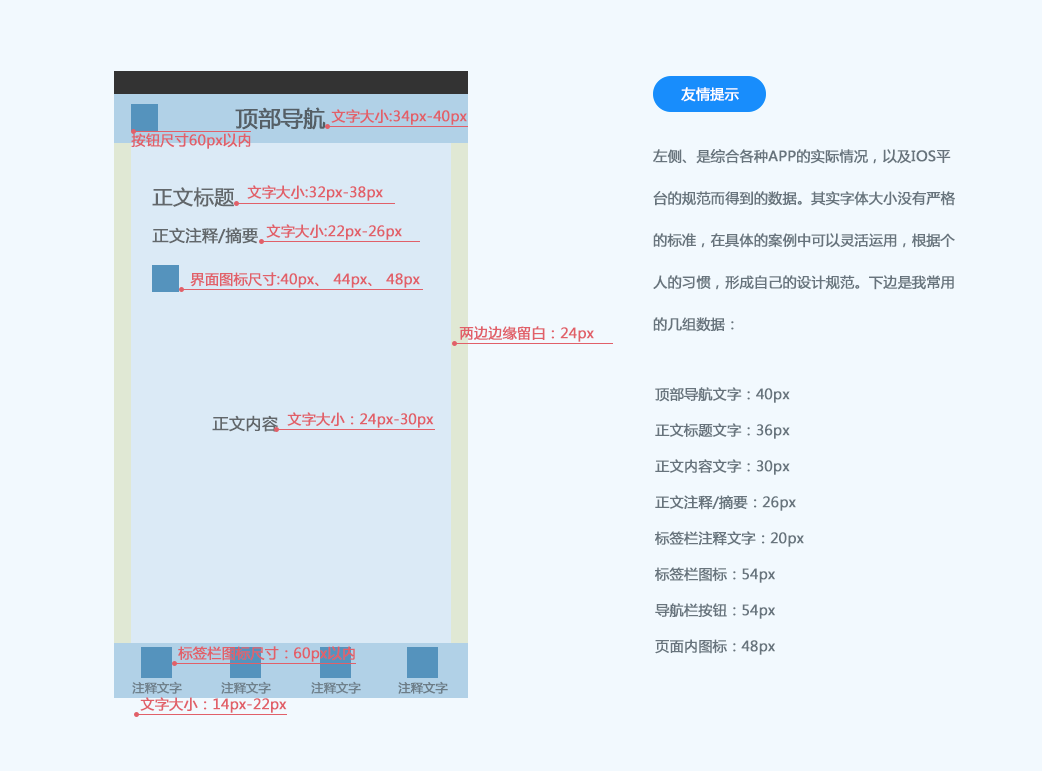
Task: Click the blue interface icon beside 界面图标尺寸
Action: tap(163, 278)
